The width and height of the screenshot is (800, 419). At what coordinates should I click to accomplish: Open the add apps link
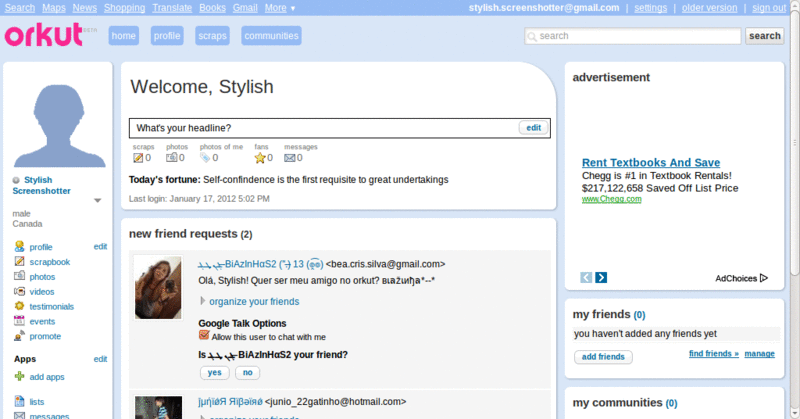click(x=47, y=377)
